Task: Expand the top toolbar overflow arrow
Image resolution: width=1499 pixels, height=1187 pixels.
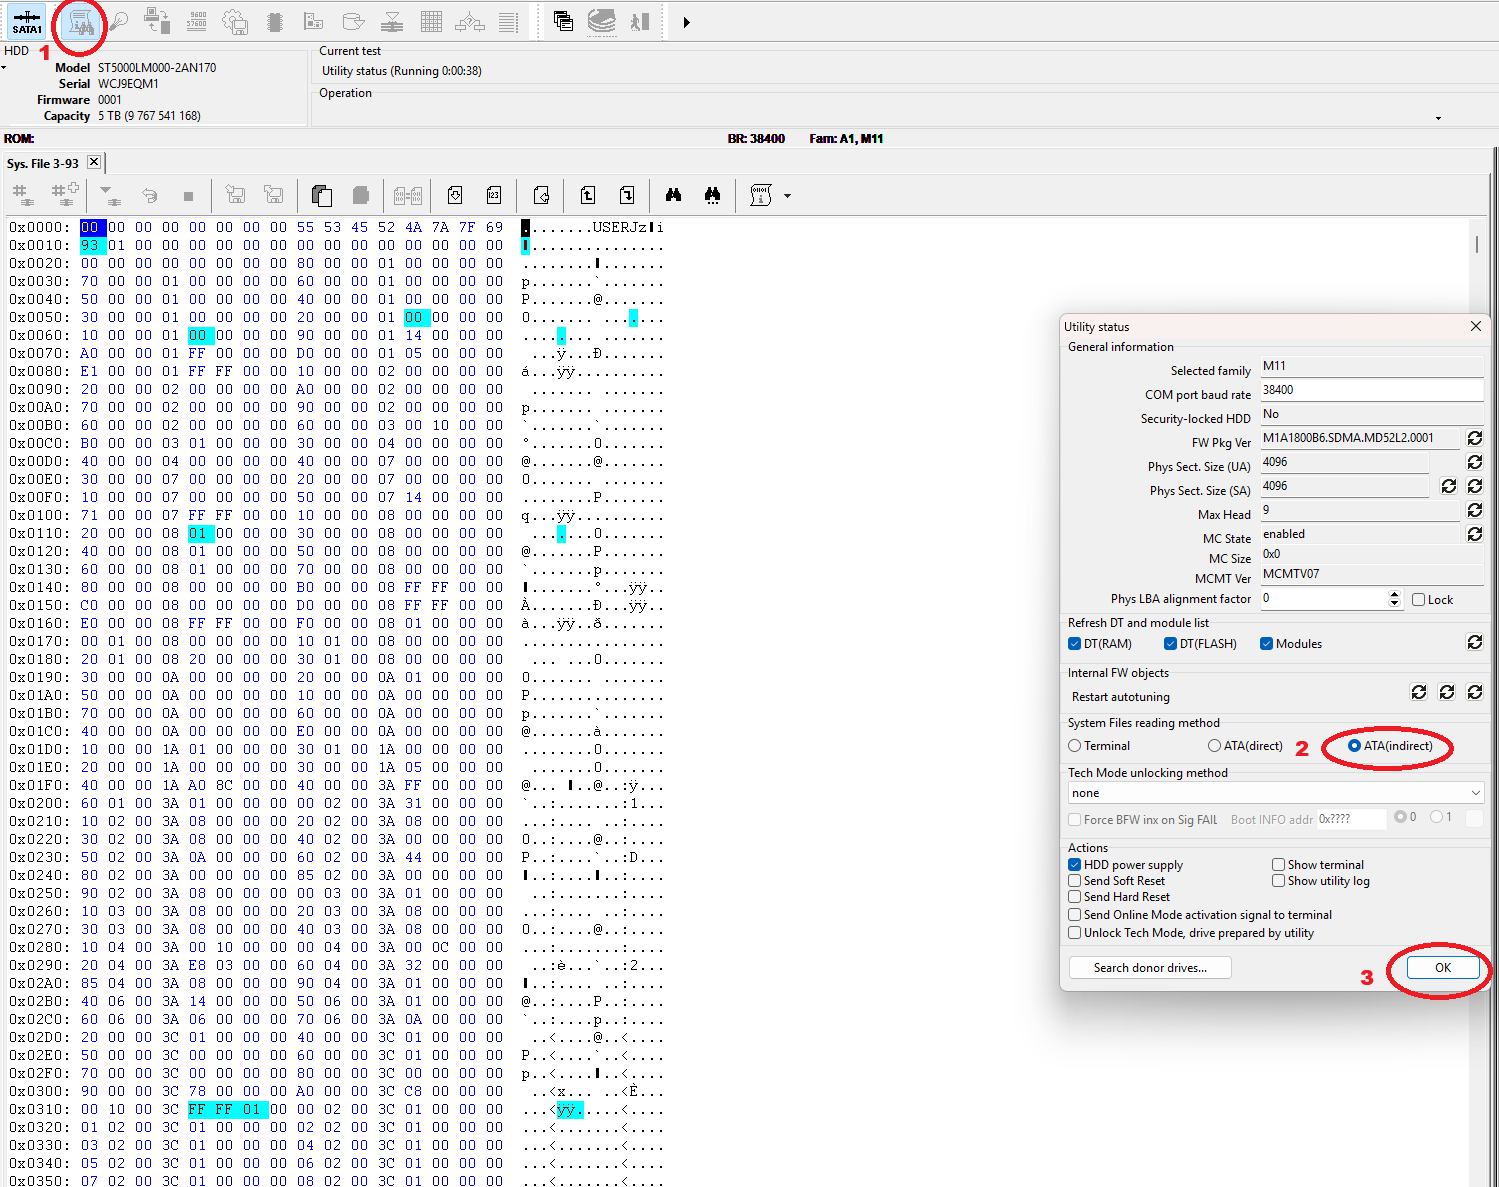Action: click(x=686, y=22)
